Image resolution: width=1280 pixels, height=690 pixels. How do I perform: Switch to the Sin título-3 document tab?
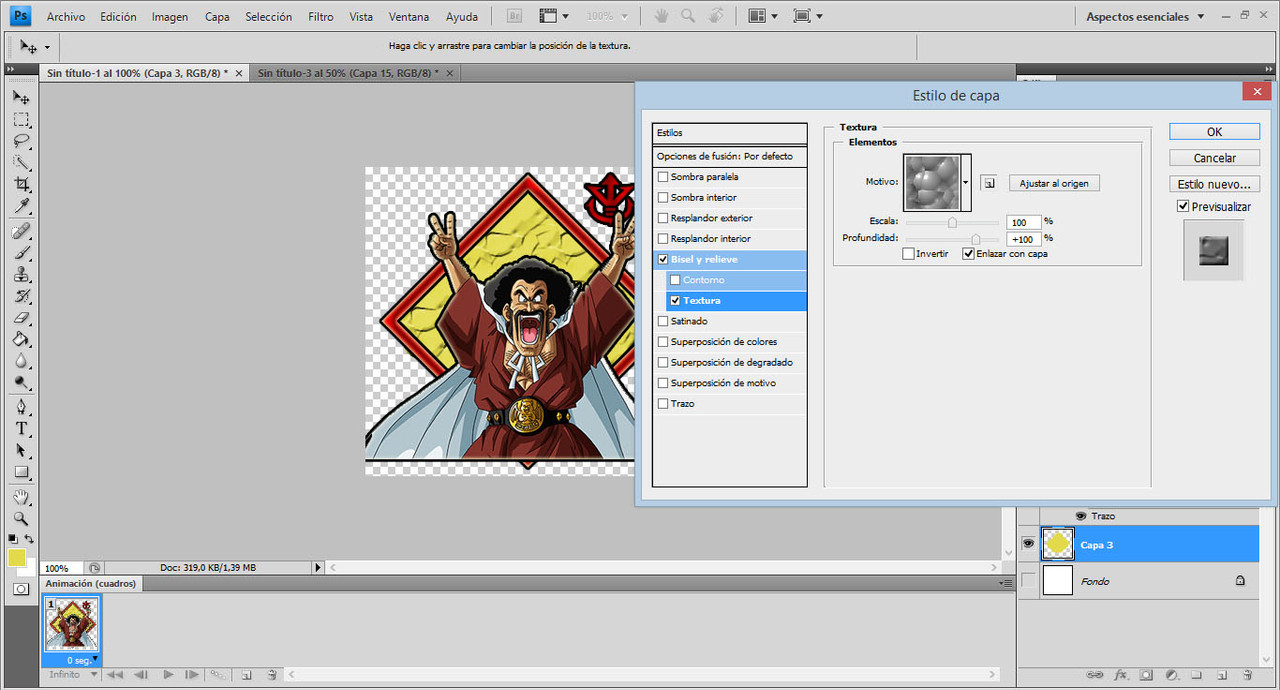click(348, 73)
